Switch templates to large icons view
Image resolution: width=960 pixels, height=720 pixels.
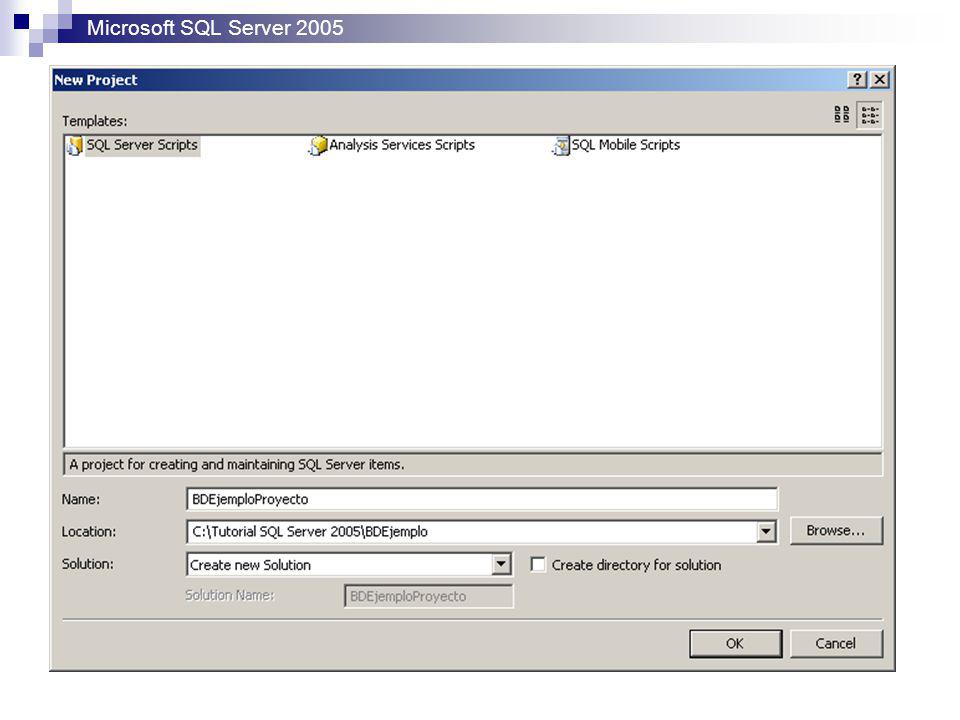click(842, 114)
